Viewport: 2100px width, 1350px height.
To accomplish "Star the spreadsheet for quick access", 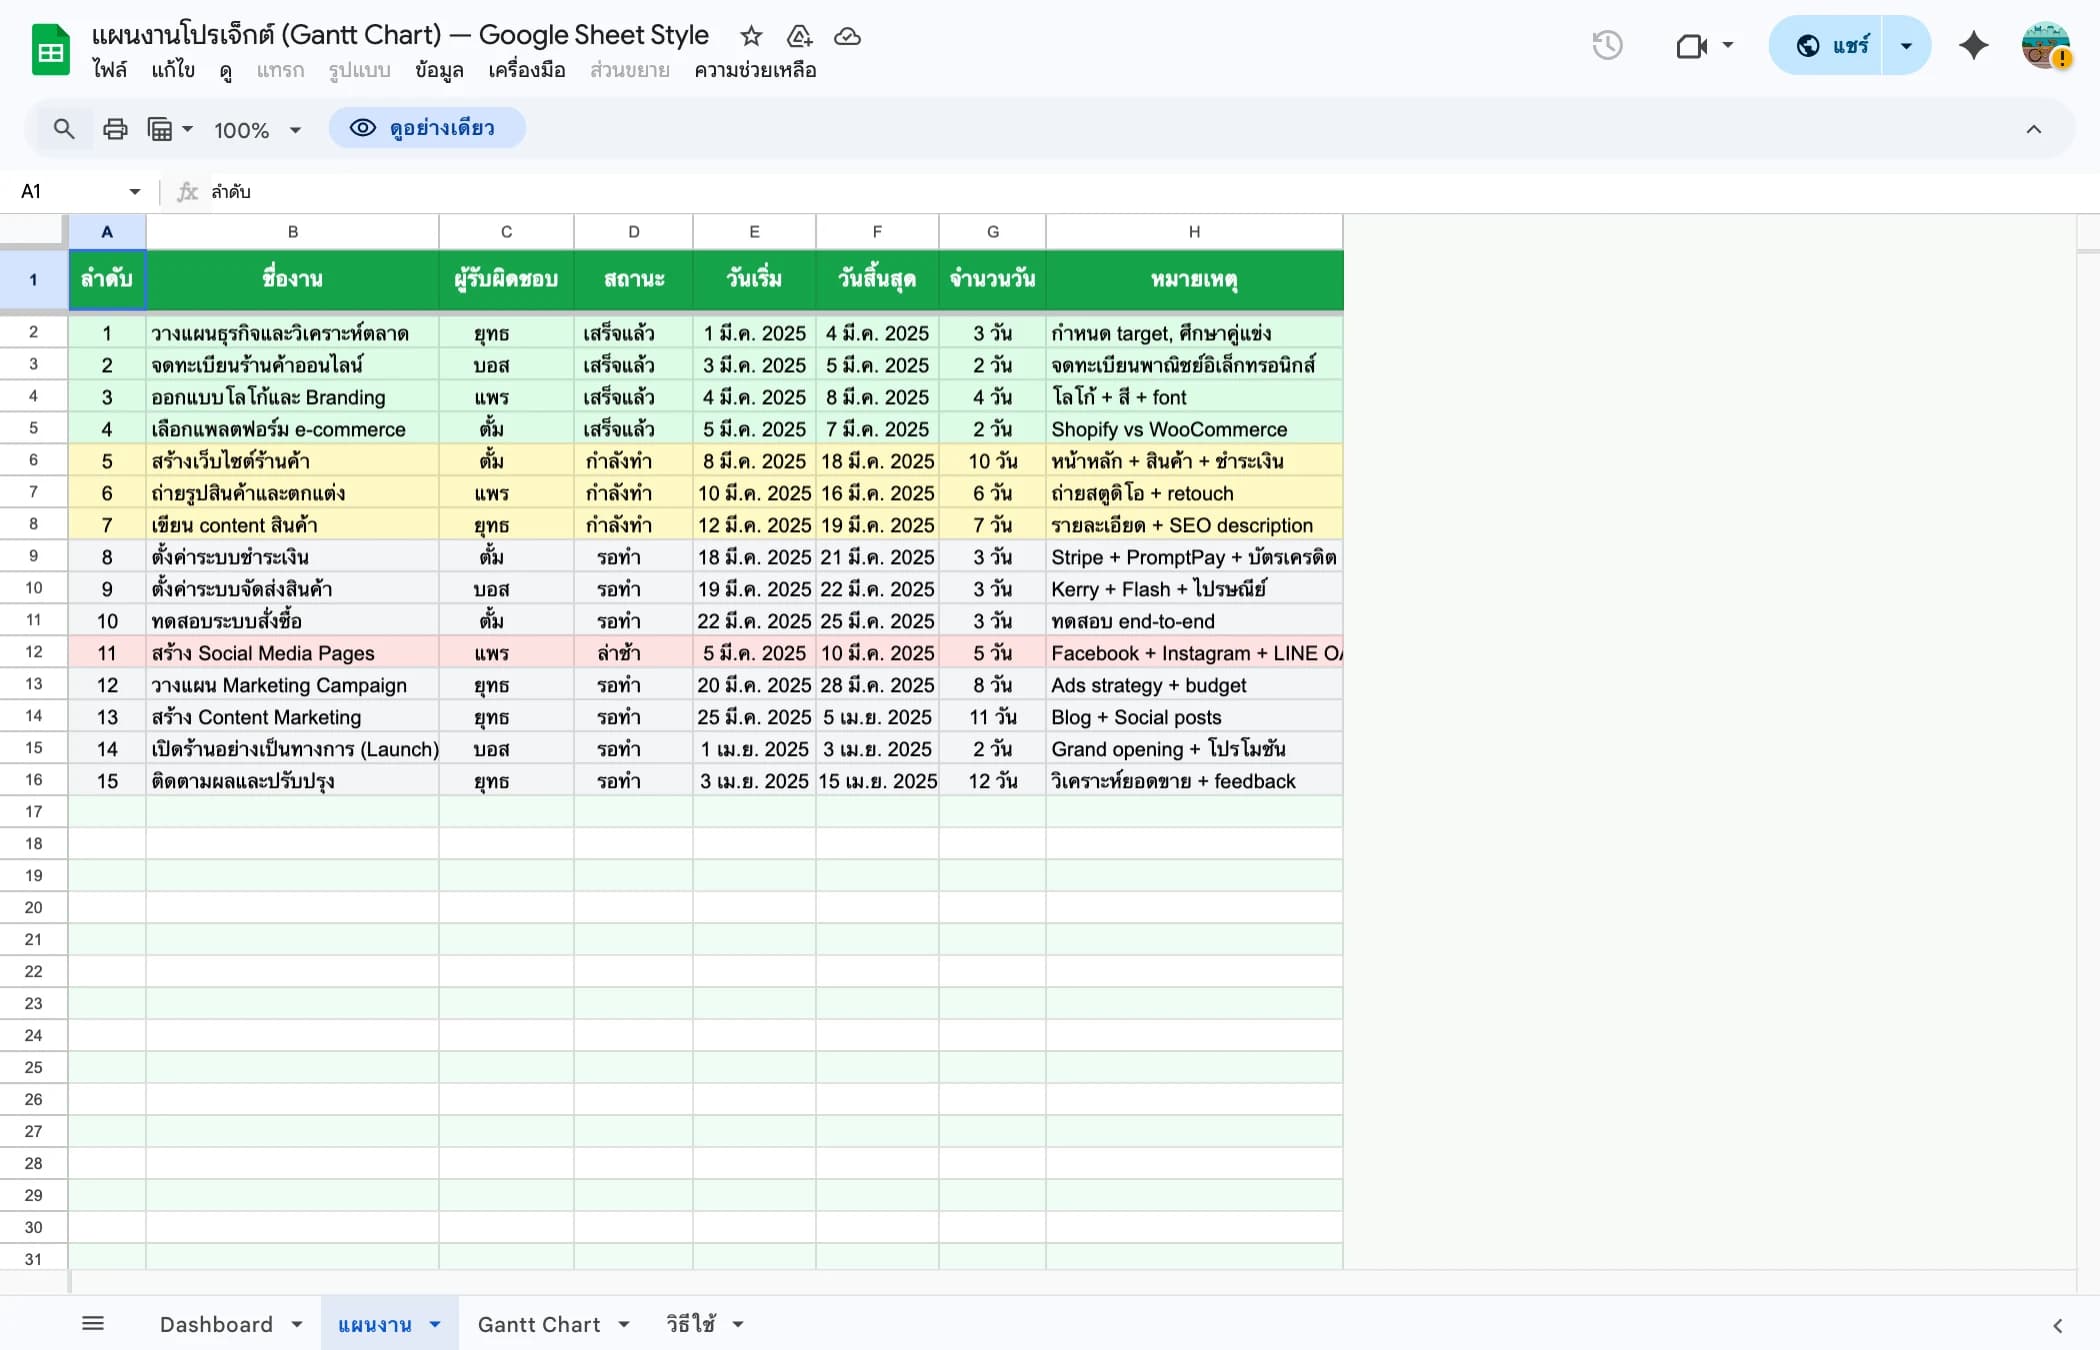I will [x=750, y=36].
